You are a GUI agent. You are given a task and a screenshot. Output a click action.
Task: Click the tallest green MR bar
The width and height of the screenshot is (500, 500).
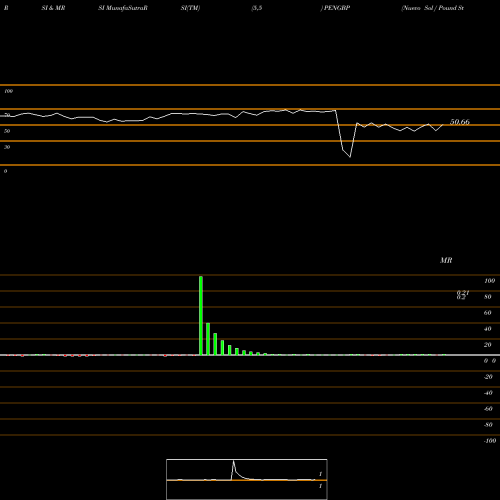(201, 315)
